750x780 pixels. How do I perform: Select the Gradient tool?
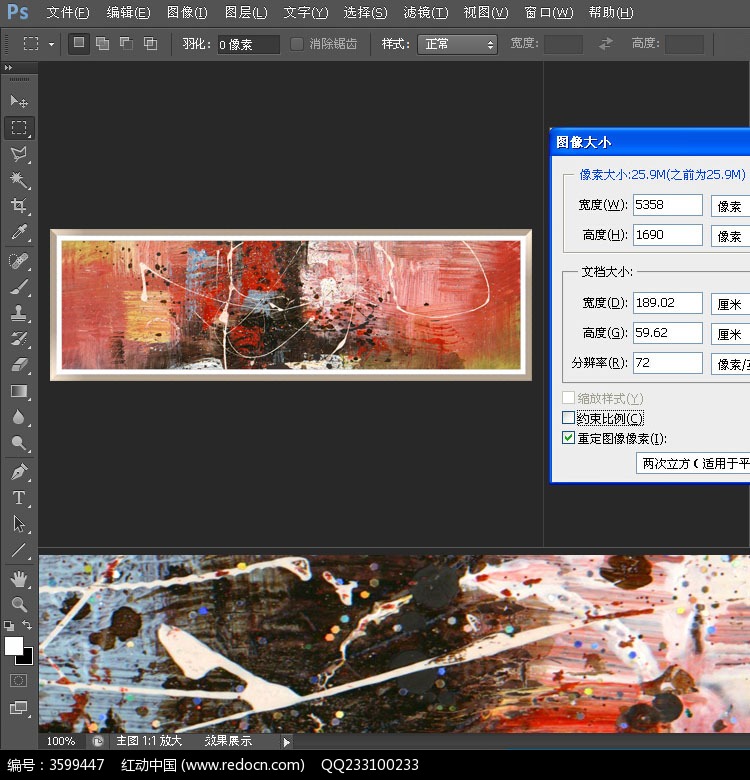(x=19, y=391)
